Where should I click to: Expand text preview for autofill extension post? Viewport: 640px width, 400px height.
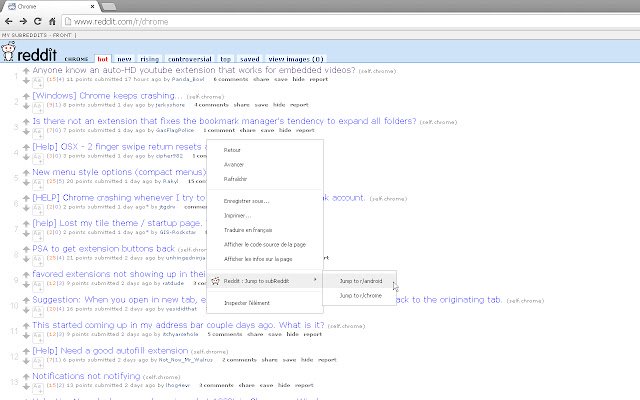click(x=38, y=362)
